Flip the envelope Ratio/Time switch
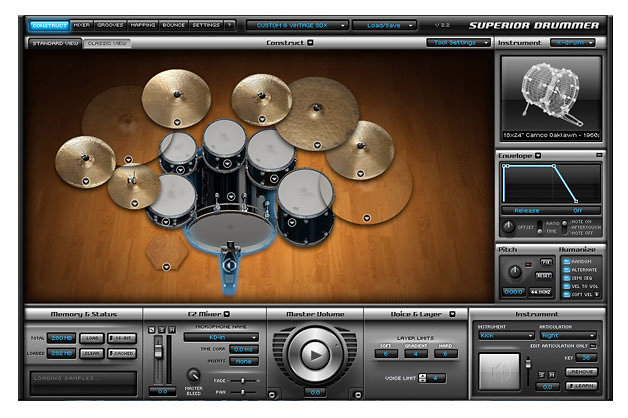 tap(540, 227)
